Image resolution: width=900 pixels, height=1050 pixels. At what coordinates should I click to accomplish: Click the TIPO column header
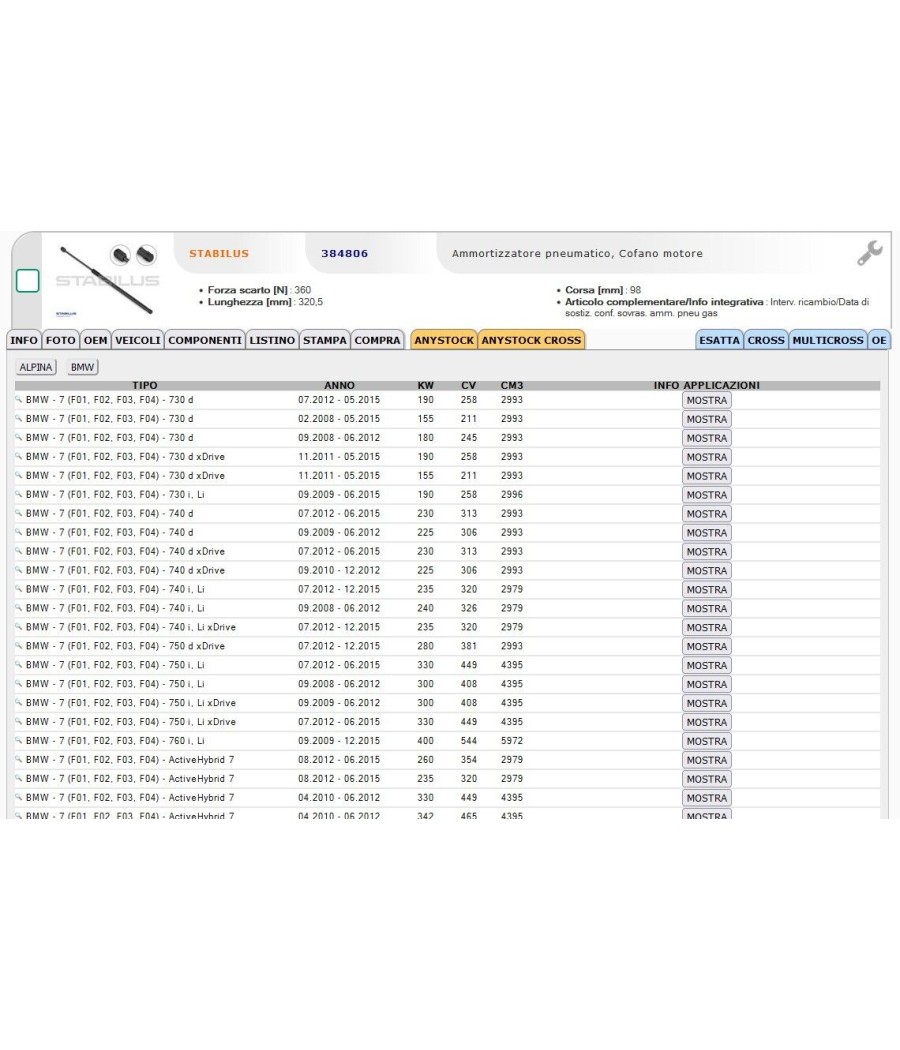[x=145, y=386]
